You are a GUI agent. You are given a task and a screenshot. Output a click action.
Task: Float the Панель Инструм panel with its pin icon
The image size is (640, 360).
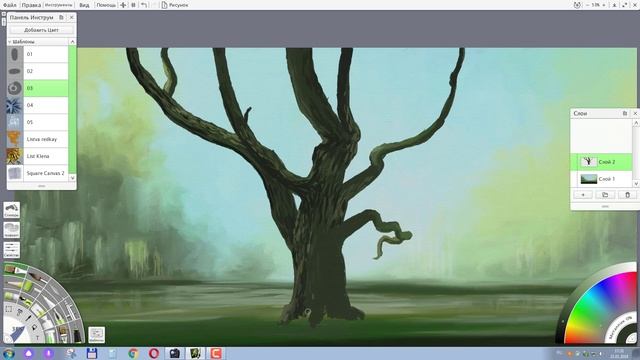[x=61, y=18]
